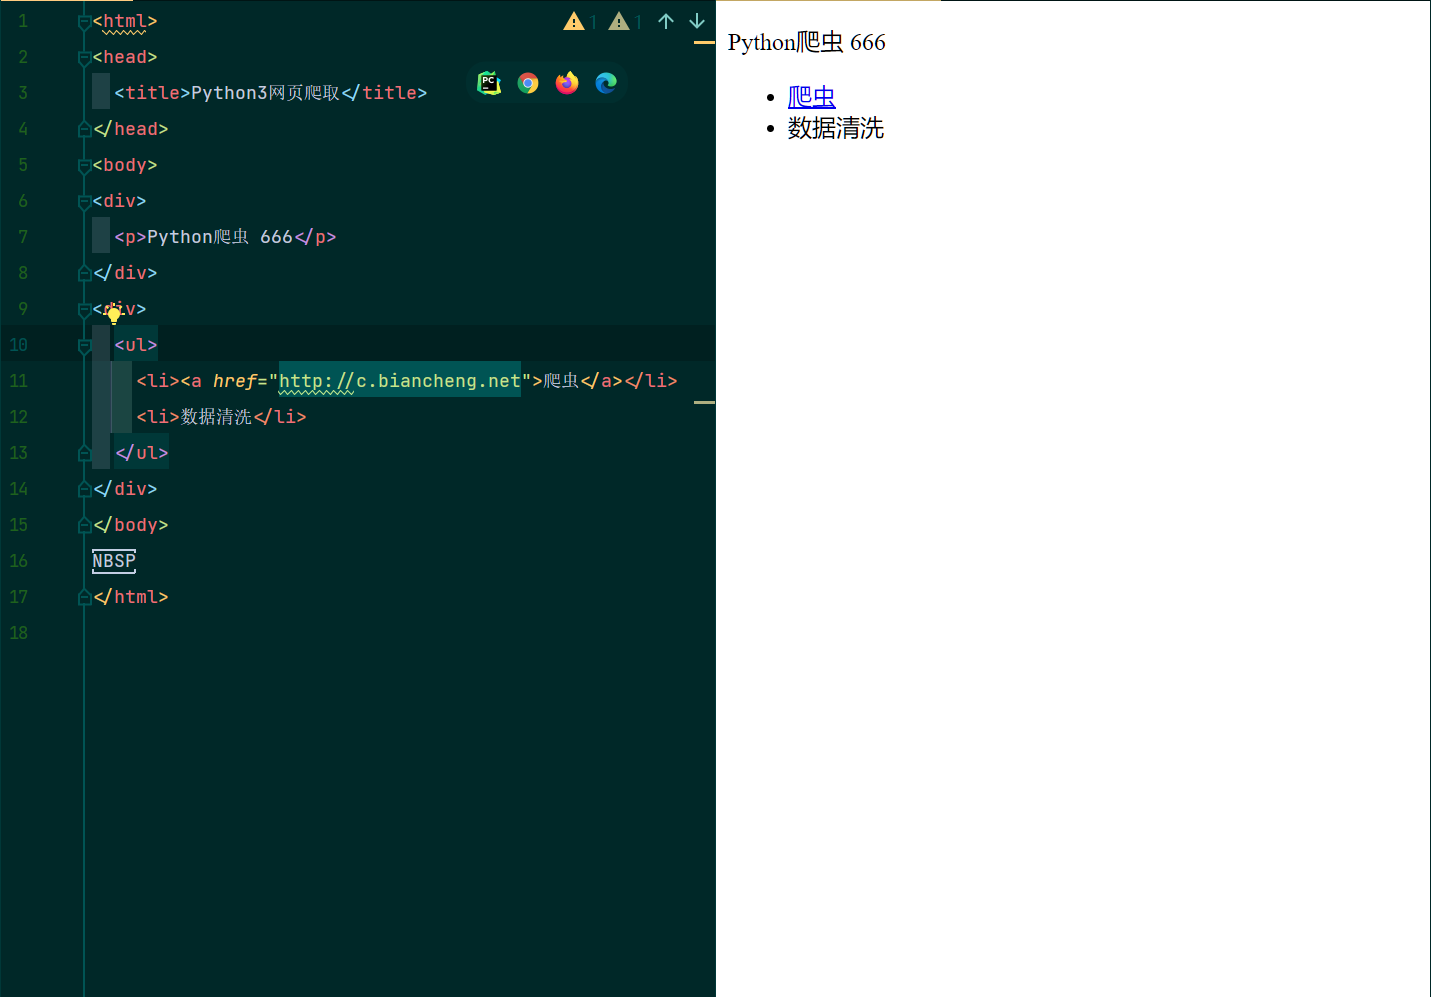Click the p tag code on line 7
The width and height of the screenshot is (1431, 997).
coord(225,237)
